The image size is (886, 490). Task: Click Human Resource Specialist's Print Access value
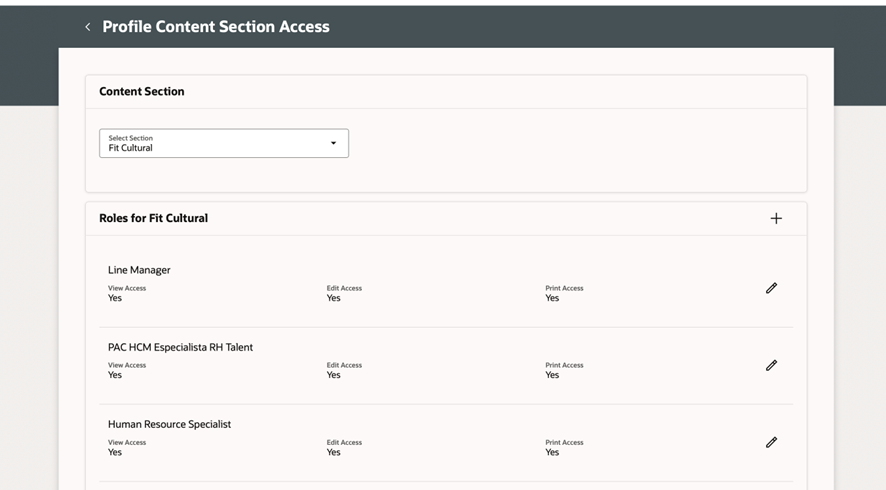click(x=552, y=452)
